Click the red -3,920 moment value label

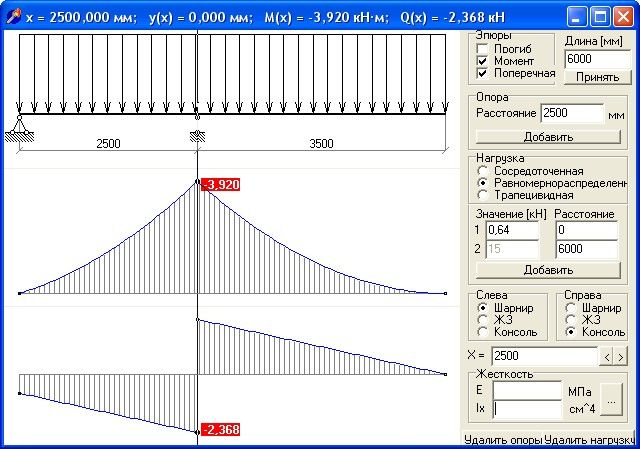pyautogui.click(x=220, y=185)
